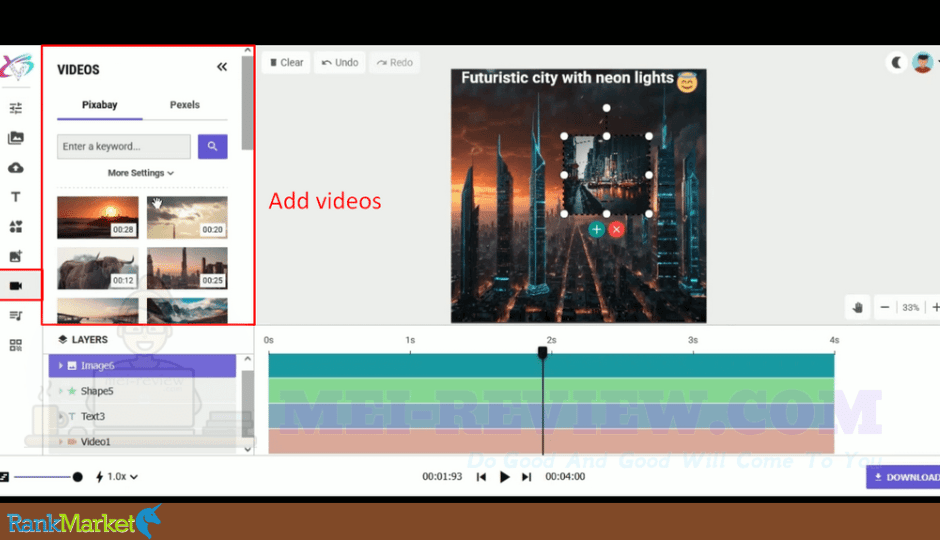Screen dimensions: 940x540
Task: Switch to the Pixabay tab
Action: 100,105
